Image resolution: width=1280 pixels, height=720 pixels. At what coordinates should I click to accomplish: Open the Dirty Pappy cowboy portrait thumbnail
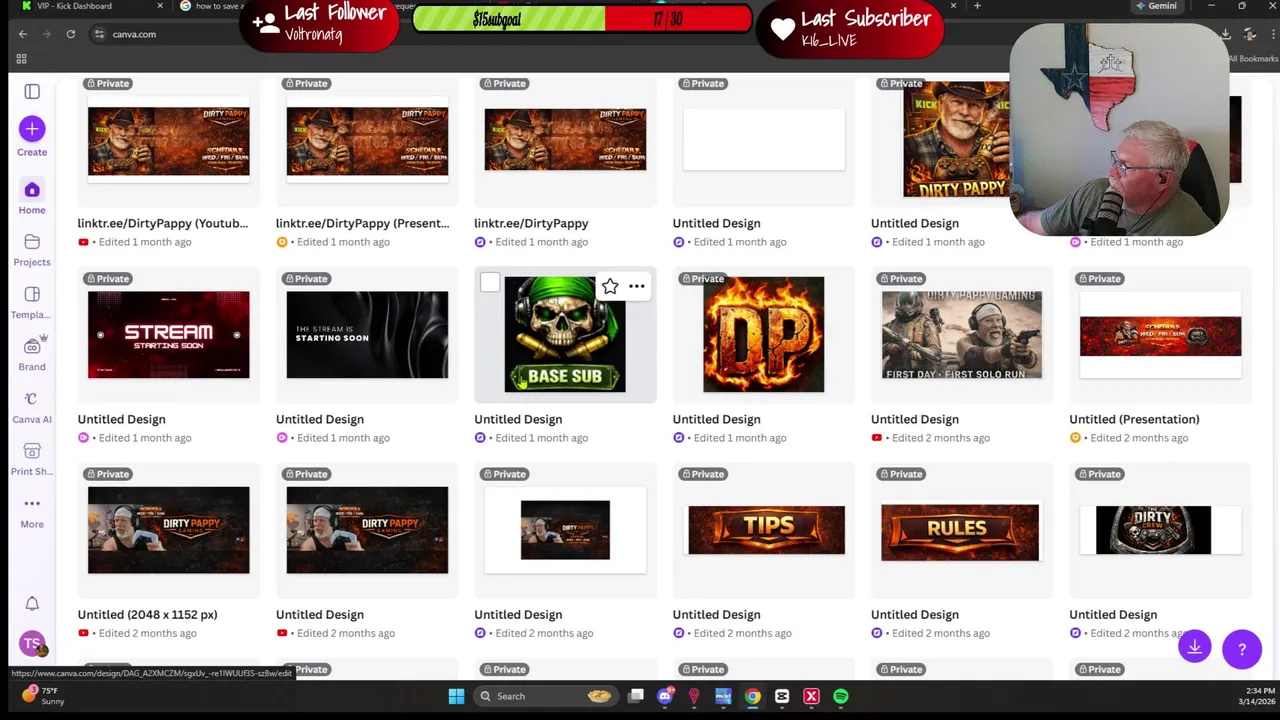coord(955,139)
